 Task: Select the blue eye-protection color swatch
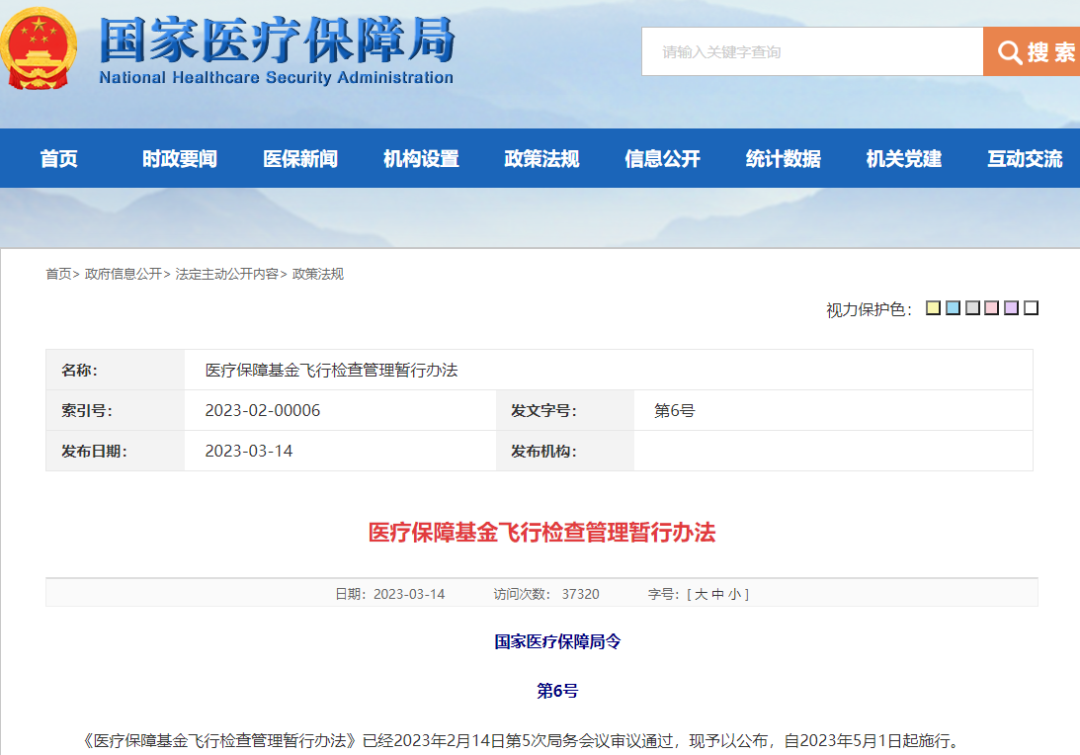tap(953, 308)
